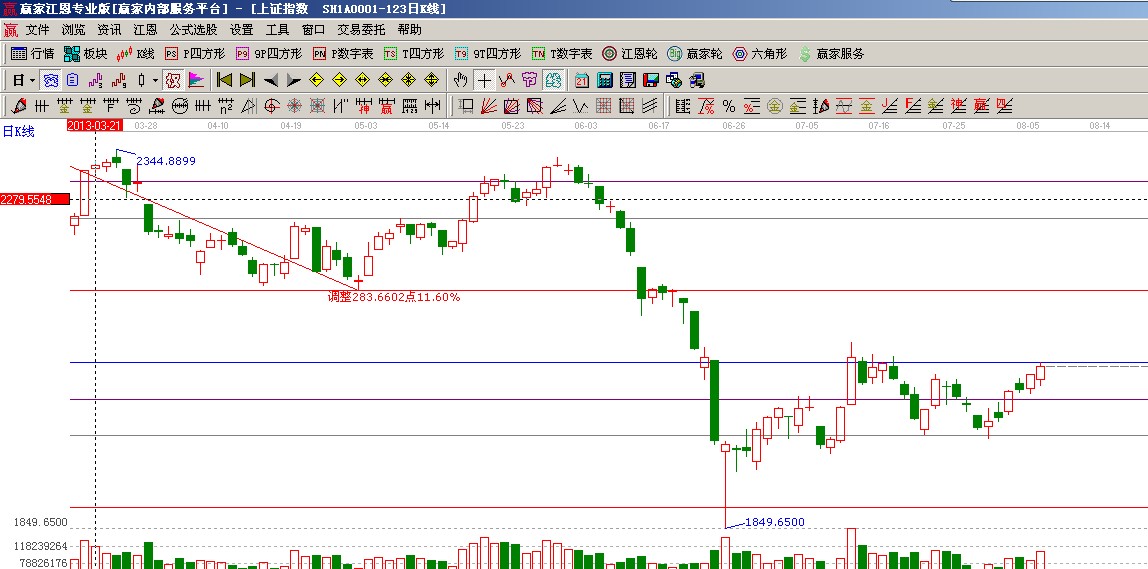Open the 公式选股 menu
Viewport: 1148px width, 569px height.
(x=193, y=30)
